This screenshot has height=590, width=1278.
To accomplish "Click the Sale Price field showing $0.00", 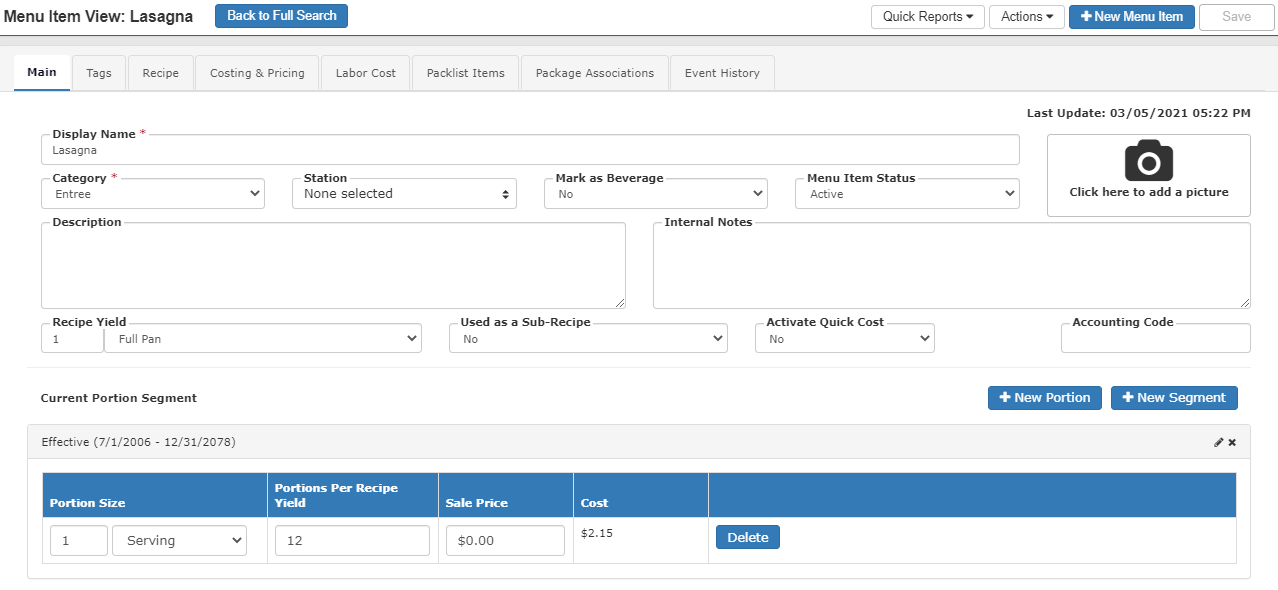I will (x=505, y=541).
